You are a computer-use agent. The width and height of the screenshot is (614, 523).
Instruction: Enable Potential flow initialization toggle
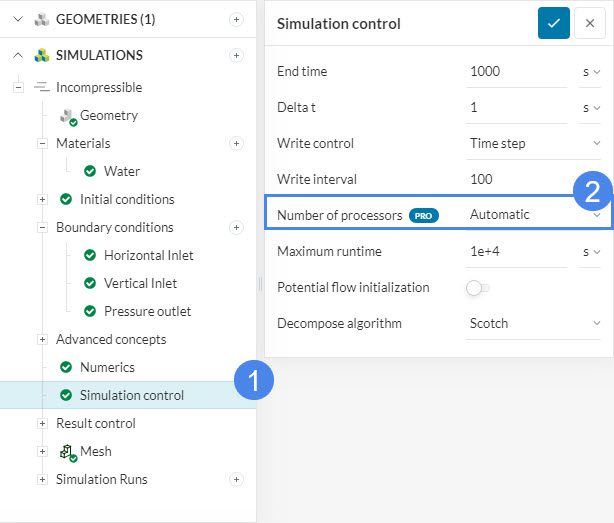477,288
